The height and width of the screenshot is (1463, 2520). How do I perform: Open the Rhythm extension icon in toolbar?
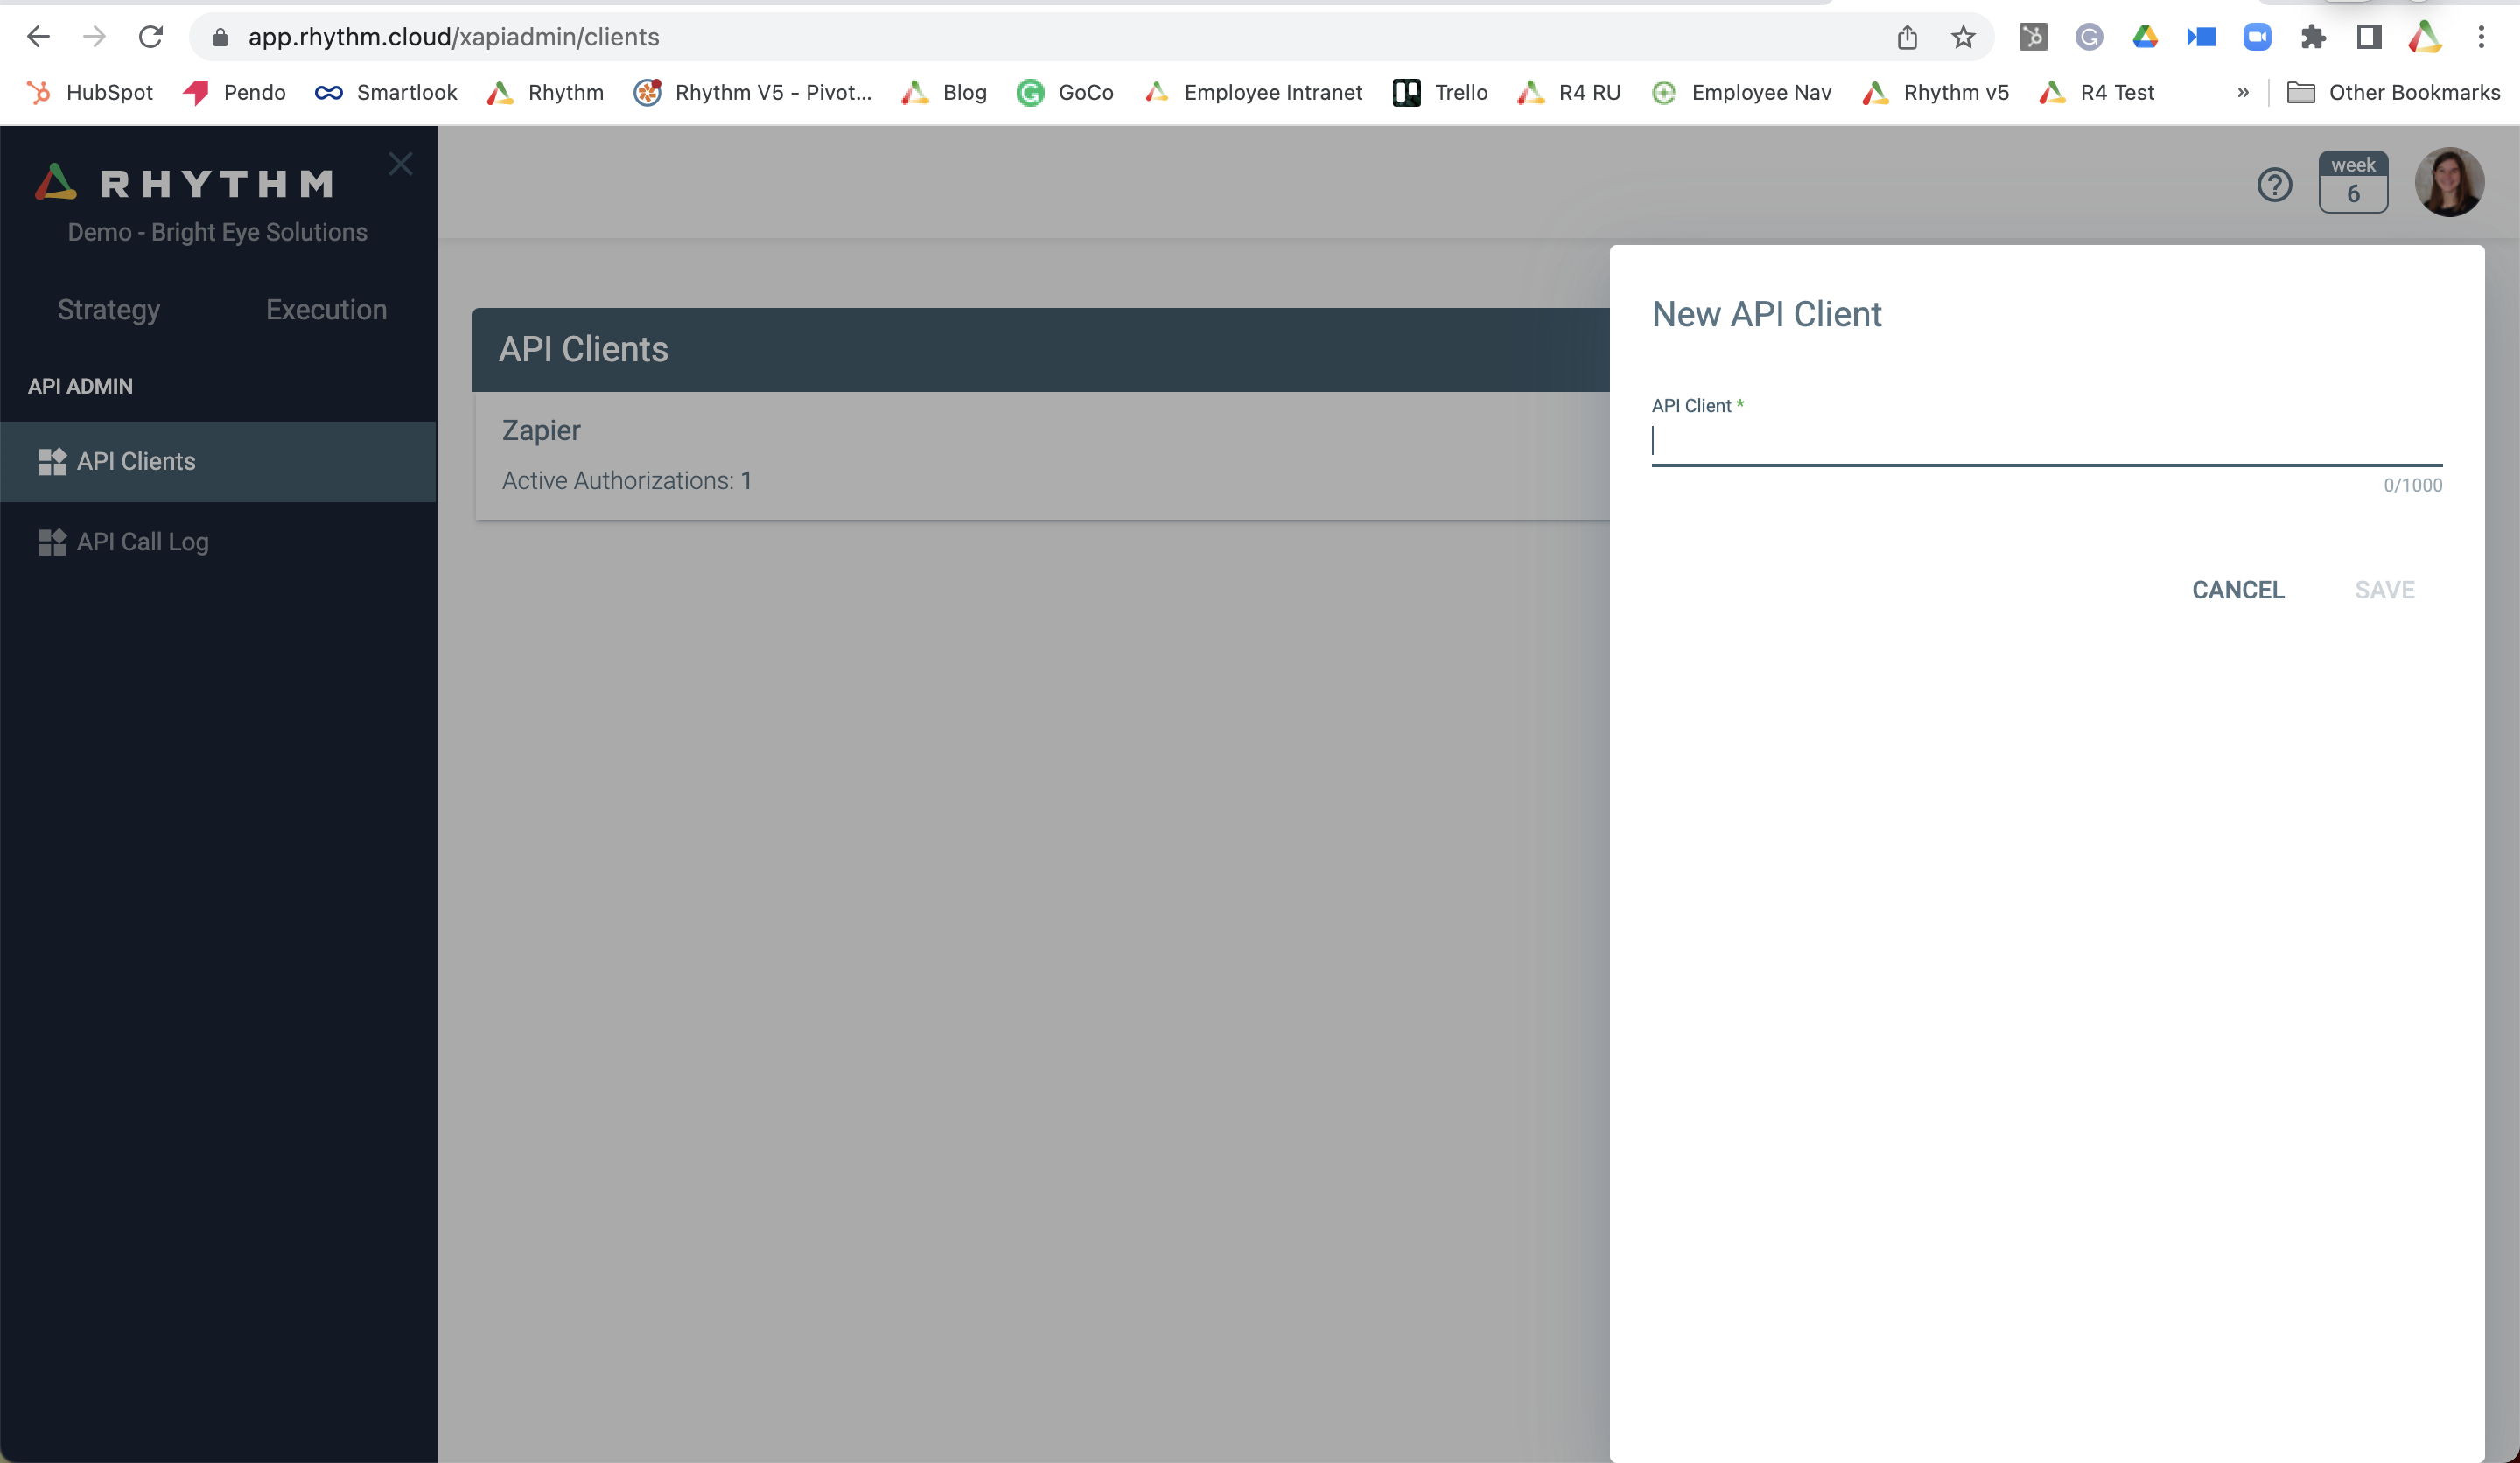(x=2425, y=37)
